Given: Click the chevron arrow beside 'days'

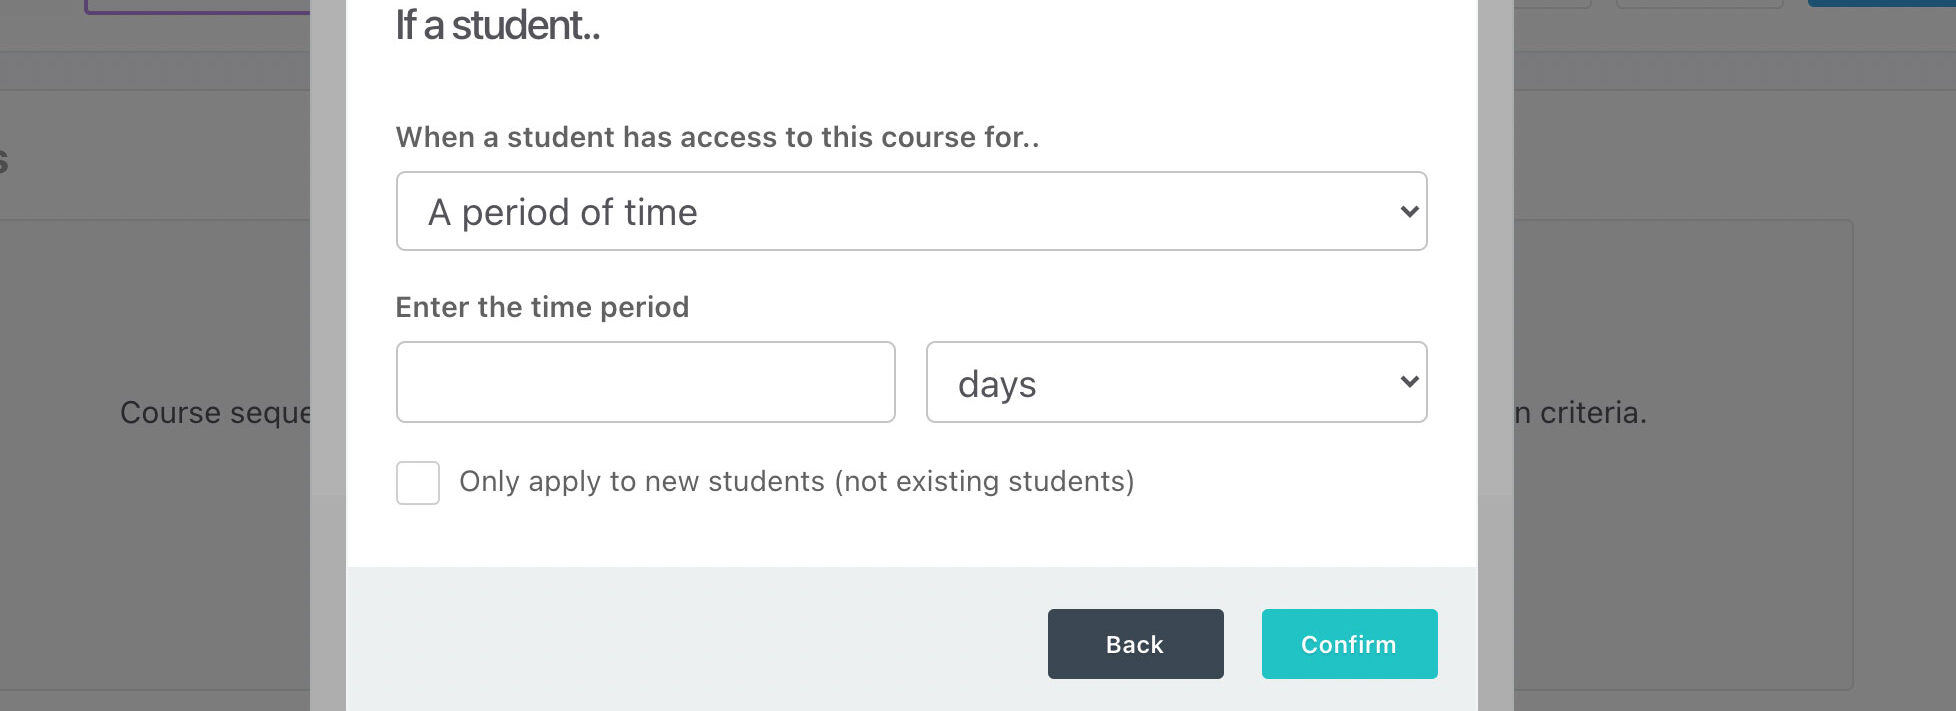Looking at the screenshot, I should click(x=1409, y=382).
